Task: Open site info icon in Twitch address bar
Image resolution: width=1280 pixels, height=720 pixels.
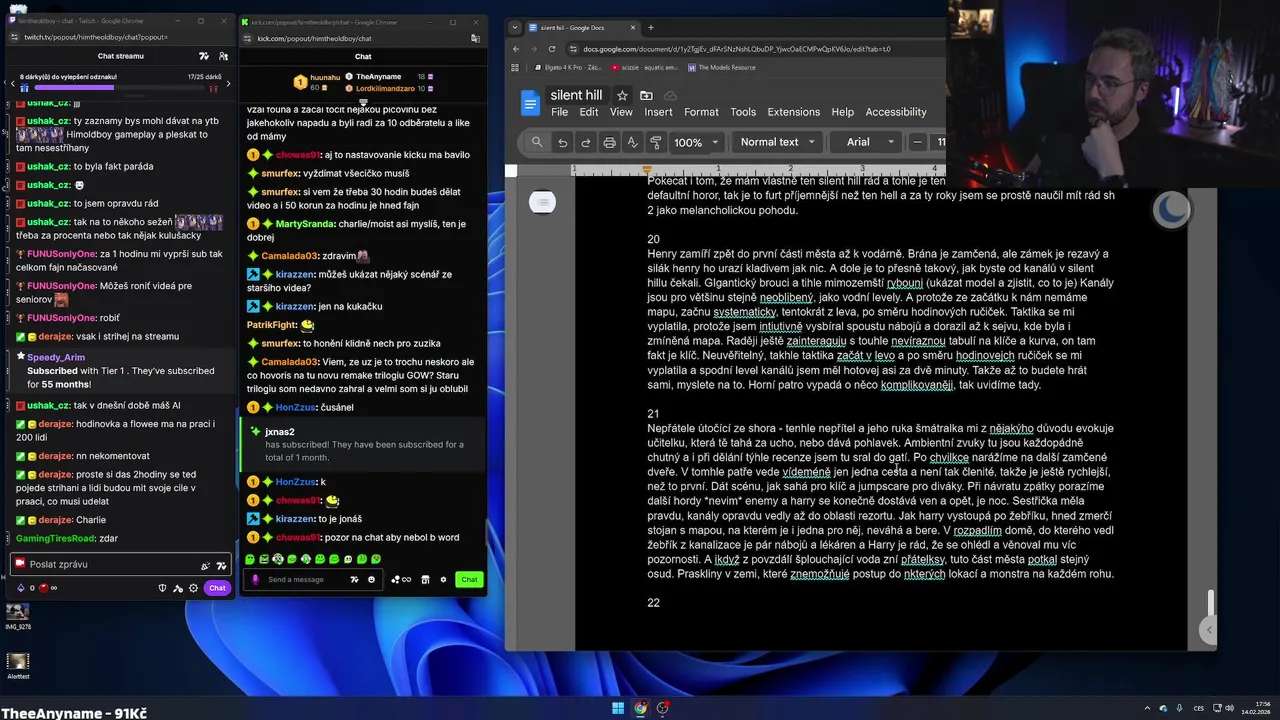Action: coord(14,37)
